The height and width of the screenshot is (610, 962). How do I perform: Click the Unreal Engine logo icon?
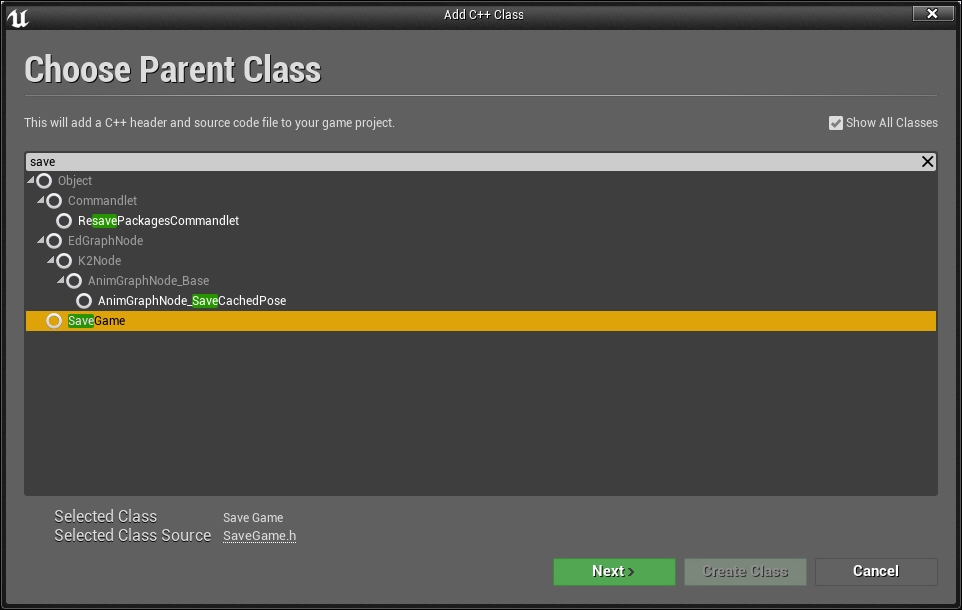[x=18, y=17]
